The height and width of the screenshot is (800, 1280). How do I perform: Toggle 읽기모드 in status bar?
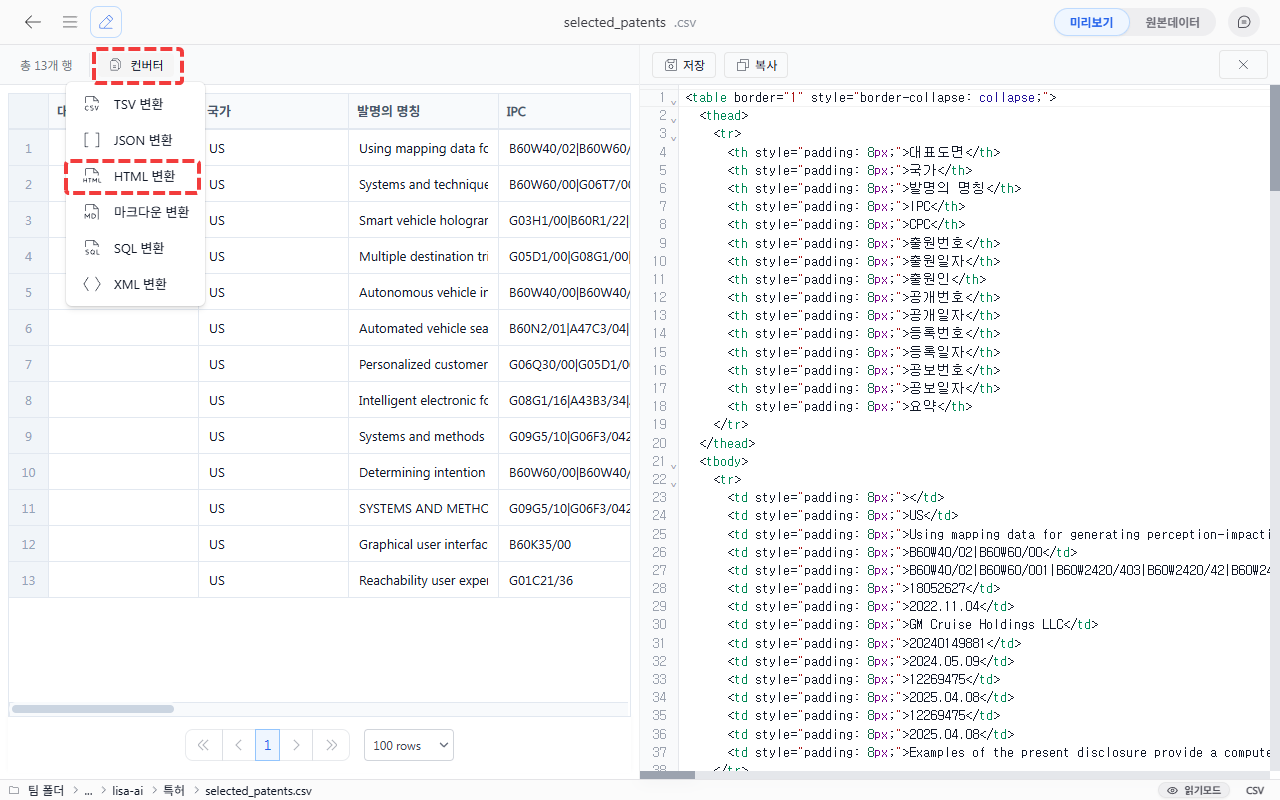[x=1194, y=790]
